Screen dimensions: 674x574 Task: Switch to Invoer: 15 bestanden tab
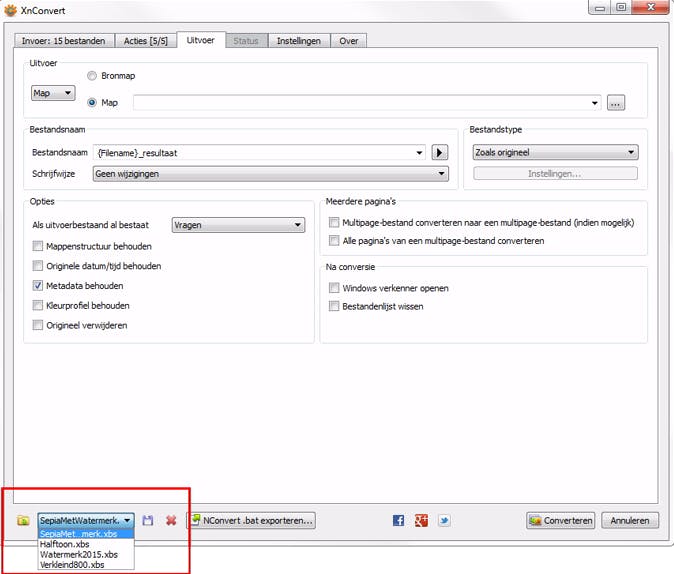[64, 41]
